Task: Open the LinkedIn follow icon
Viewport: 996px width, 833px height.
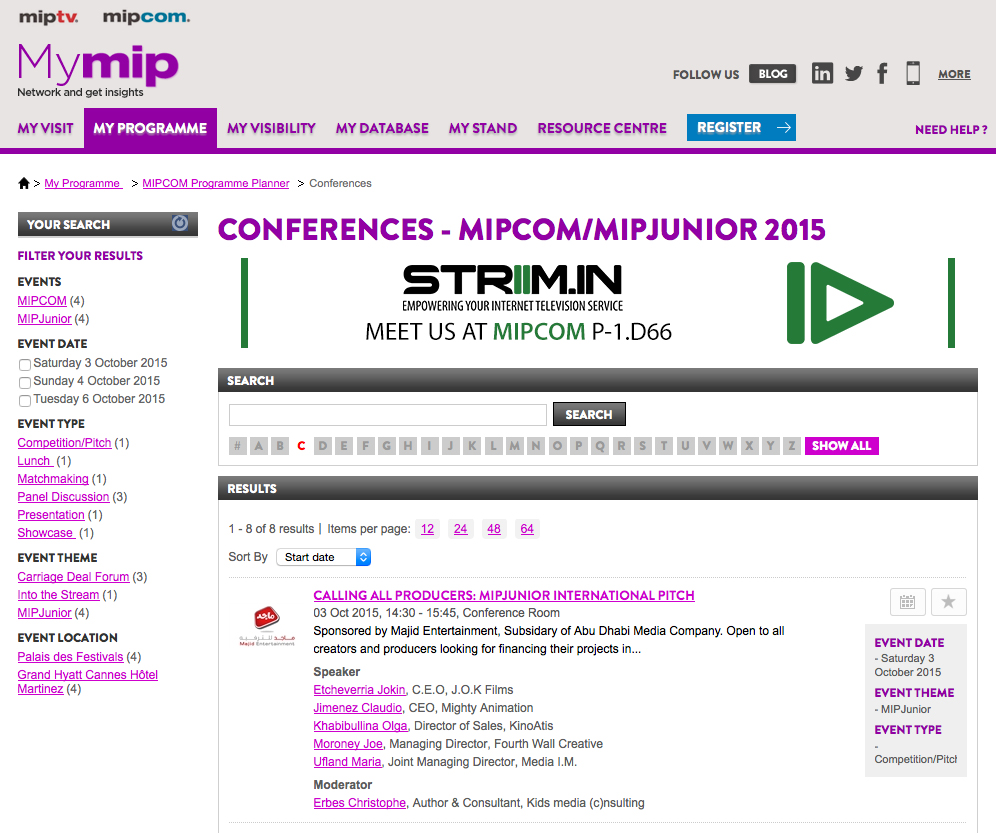Action: pos(822,74)
